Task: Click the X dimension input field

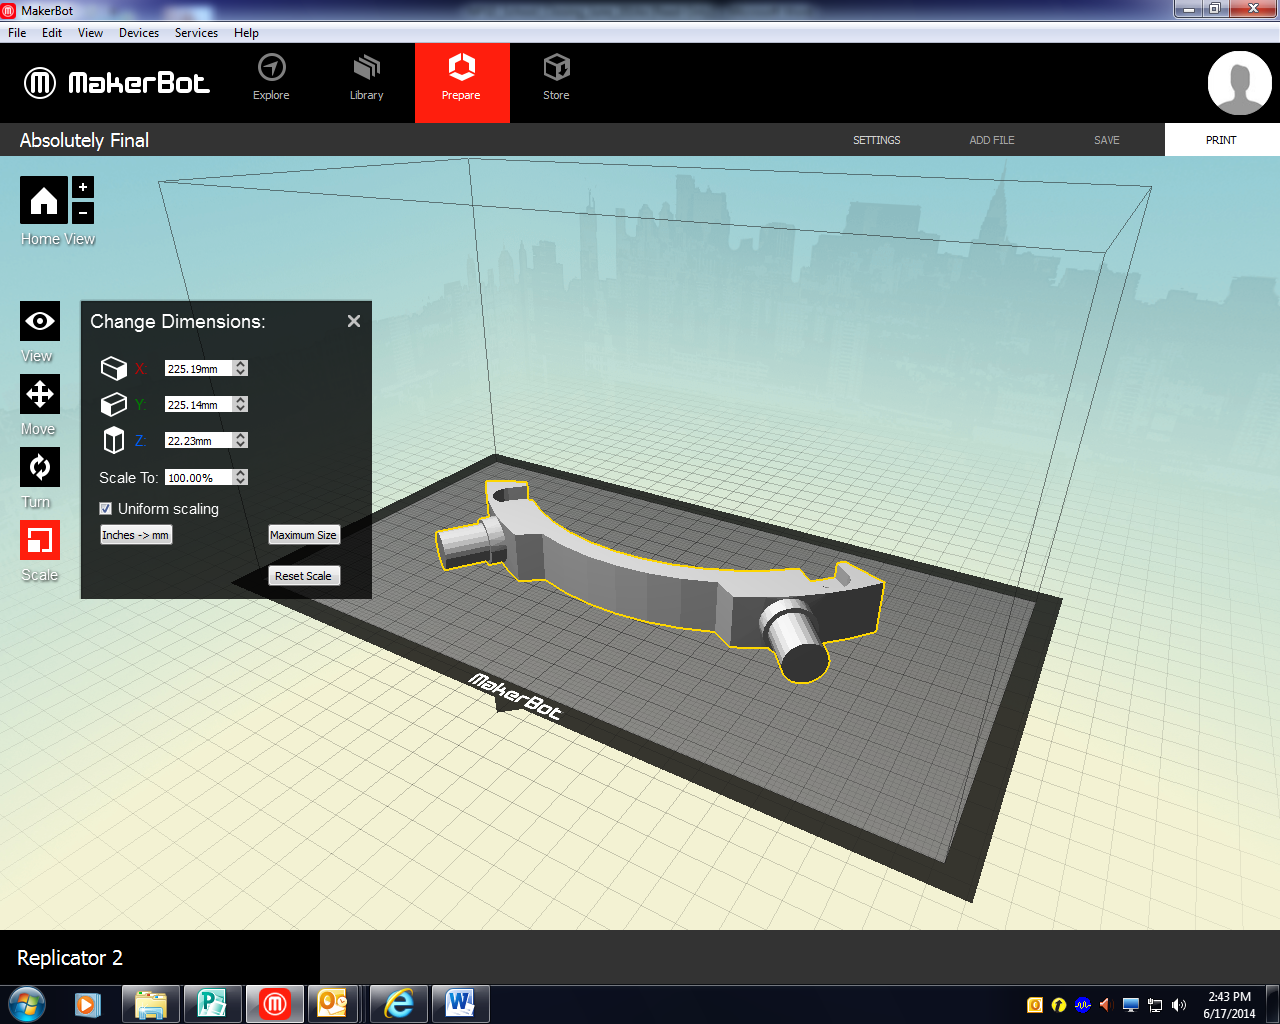Action: (x=199, y=368)
